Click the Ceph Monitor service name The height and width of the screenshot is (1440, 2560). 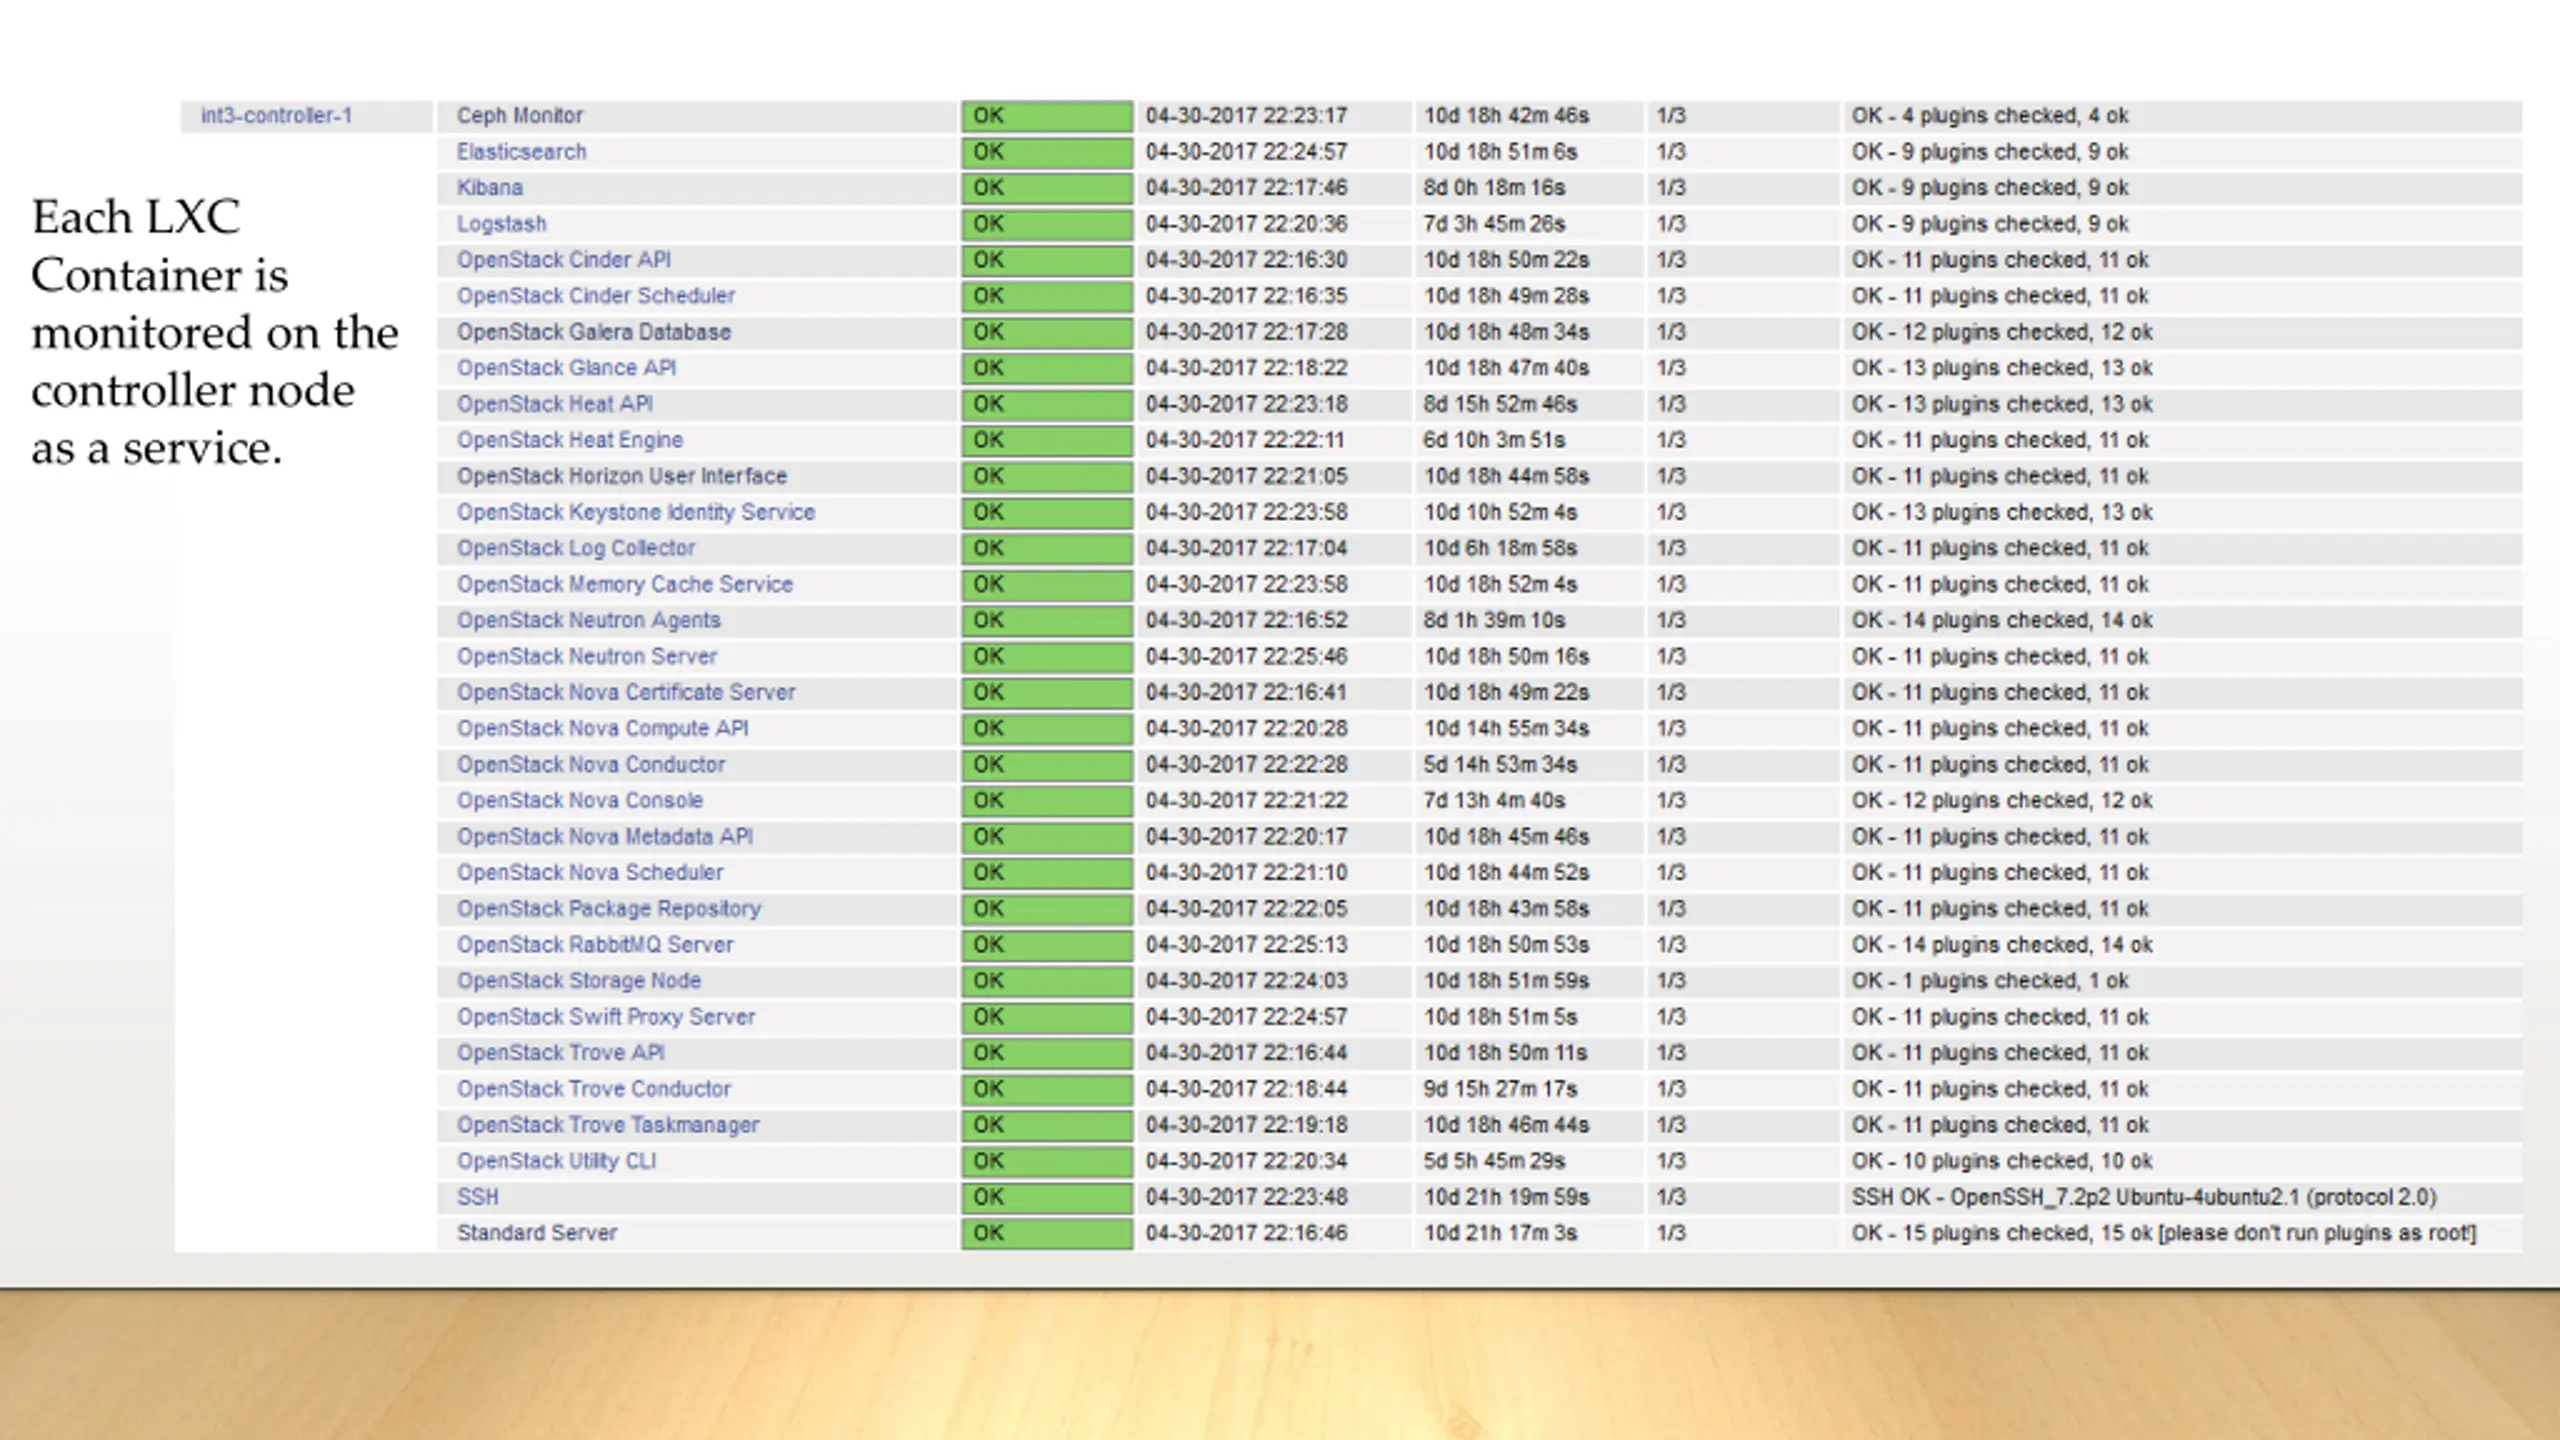tap(519, 116)
